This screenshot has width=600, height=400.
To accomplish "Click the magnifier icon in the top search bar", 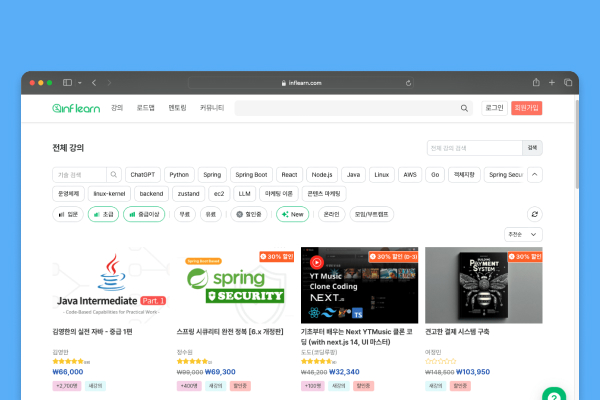I will click(x=464, y=108).
